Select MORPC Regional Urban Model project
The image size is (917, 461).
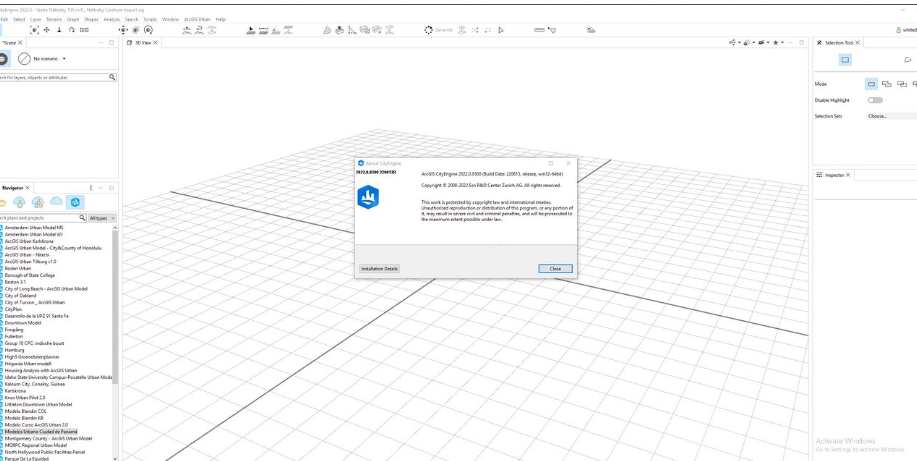click(36, 445)
